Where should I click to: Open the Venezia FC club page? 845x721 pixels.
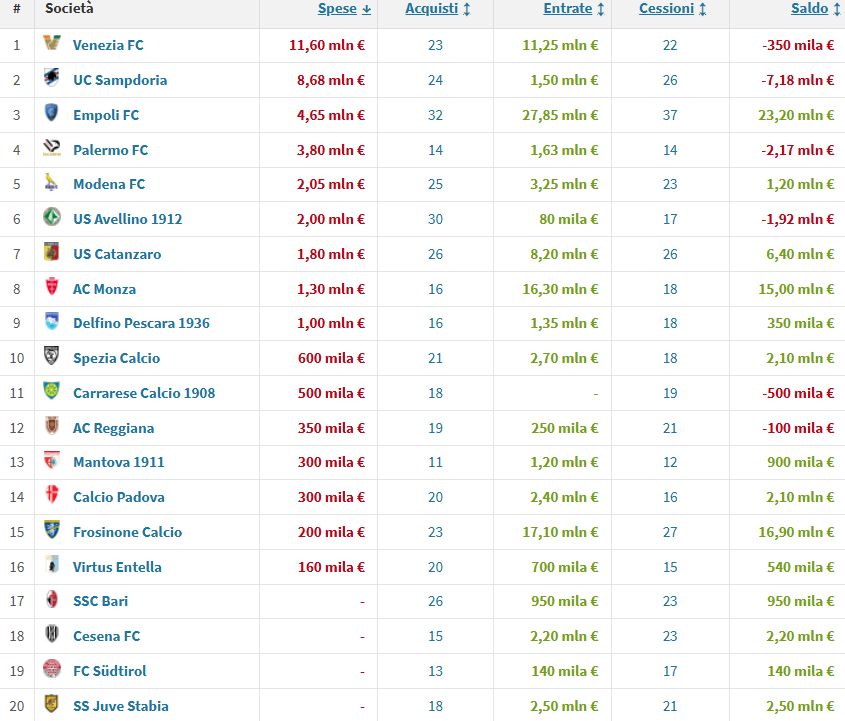[108, 45]
